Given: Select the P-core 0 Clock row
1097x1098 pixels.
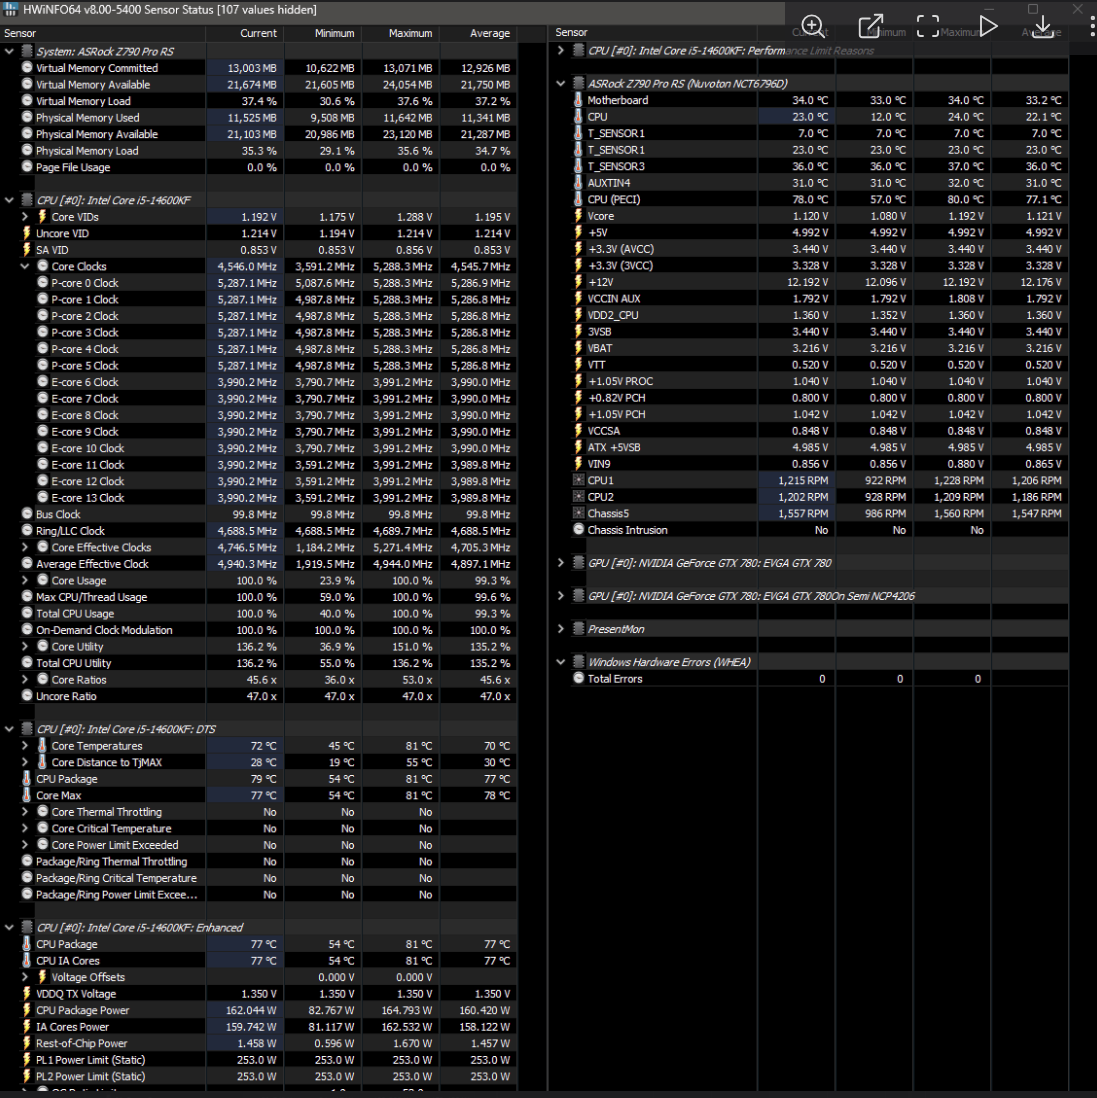Looking at the screenshot, I should pos(85,283).
